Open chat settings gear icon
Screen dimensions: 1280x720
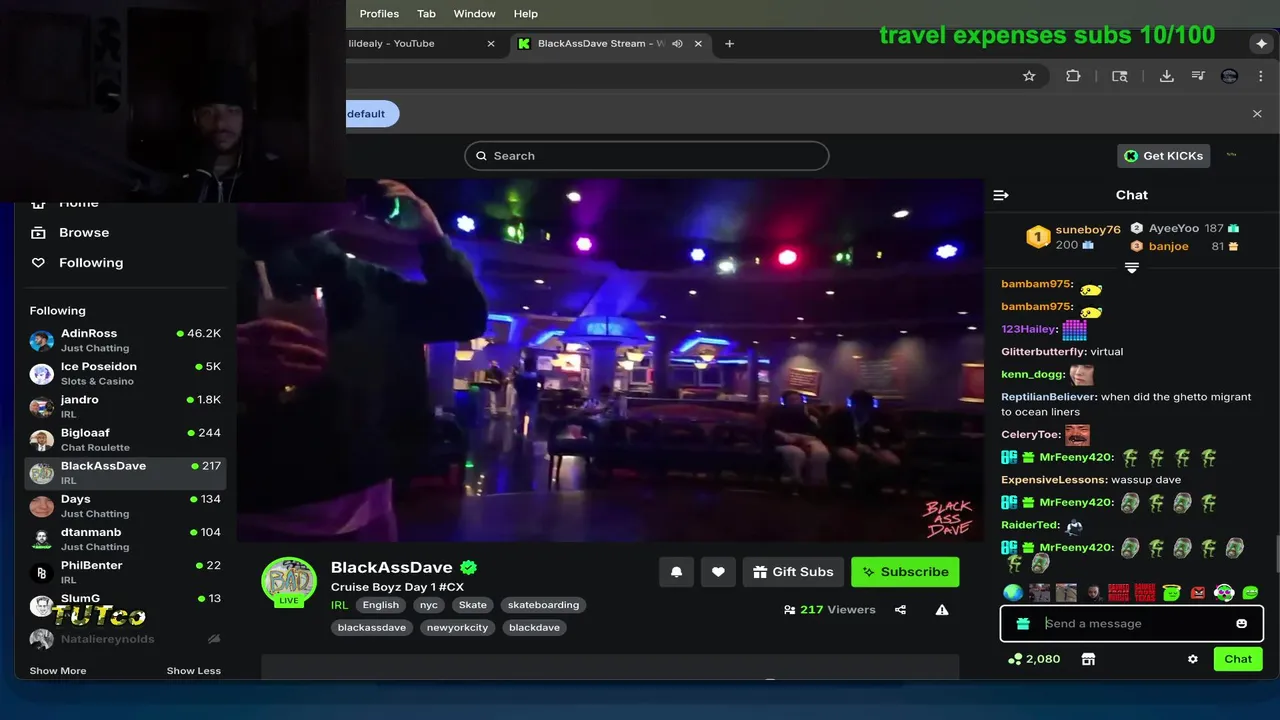pyautogui.click(x=1192, y=659)
